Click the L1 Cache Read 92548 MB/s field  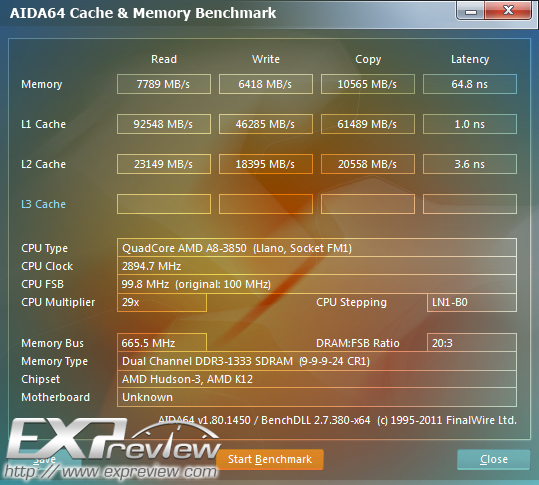pos(164,124)
